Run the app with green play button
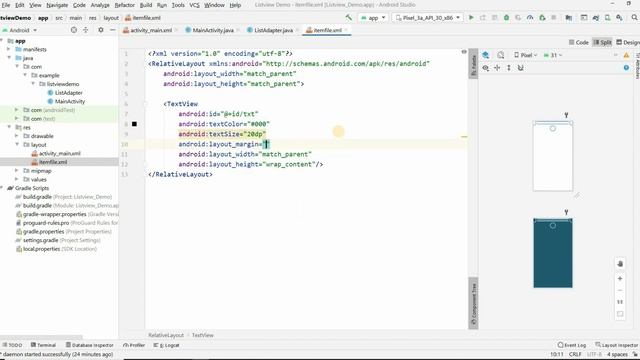This screenshot has width=640, height=360. coord(471,18)
